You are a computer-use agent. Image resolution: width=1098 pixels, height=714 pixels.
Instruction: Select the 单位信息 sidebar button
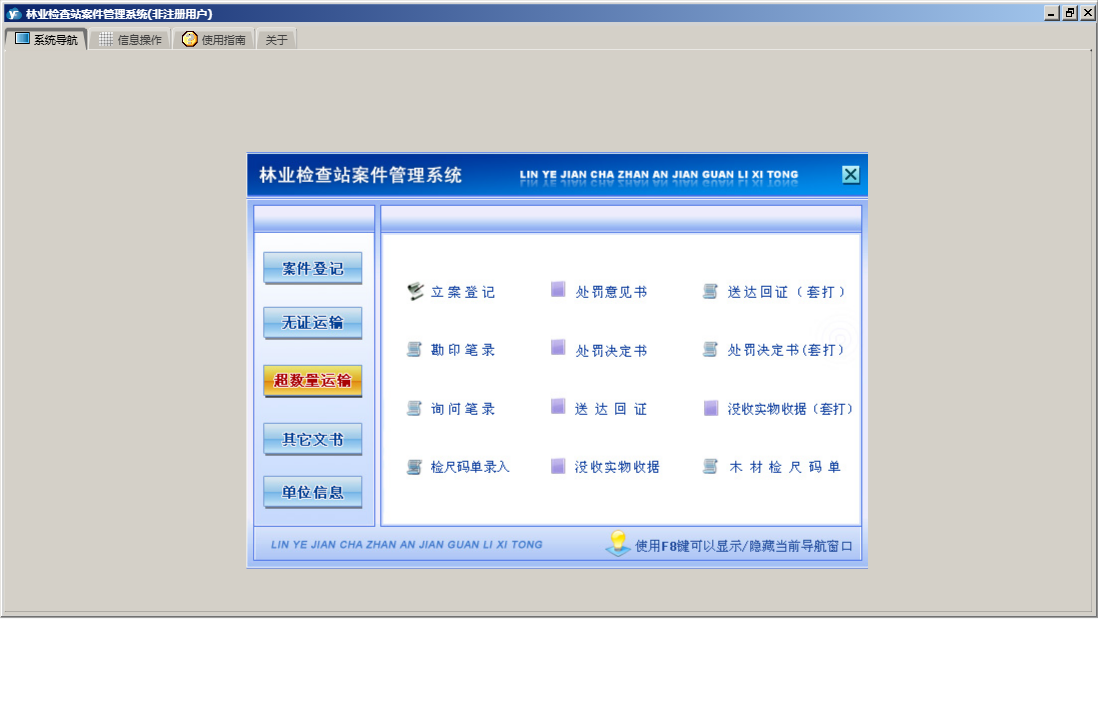312,492
